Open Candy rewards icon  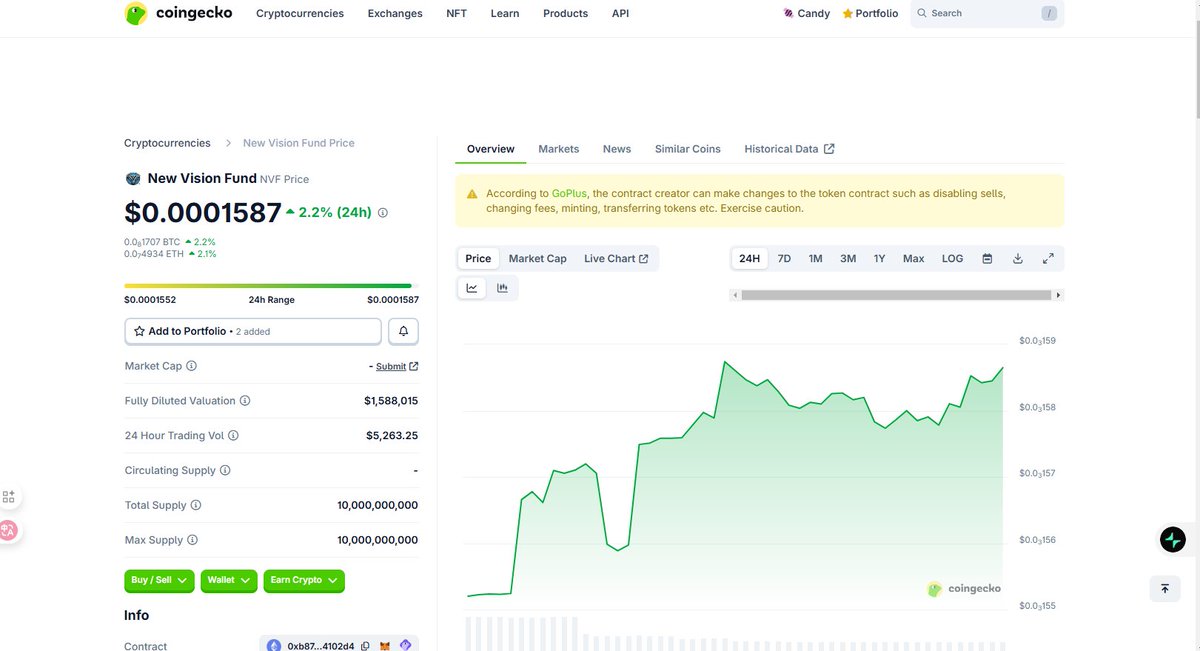tap(789, 14)
